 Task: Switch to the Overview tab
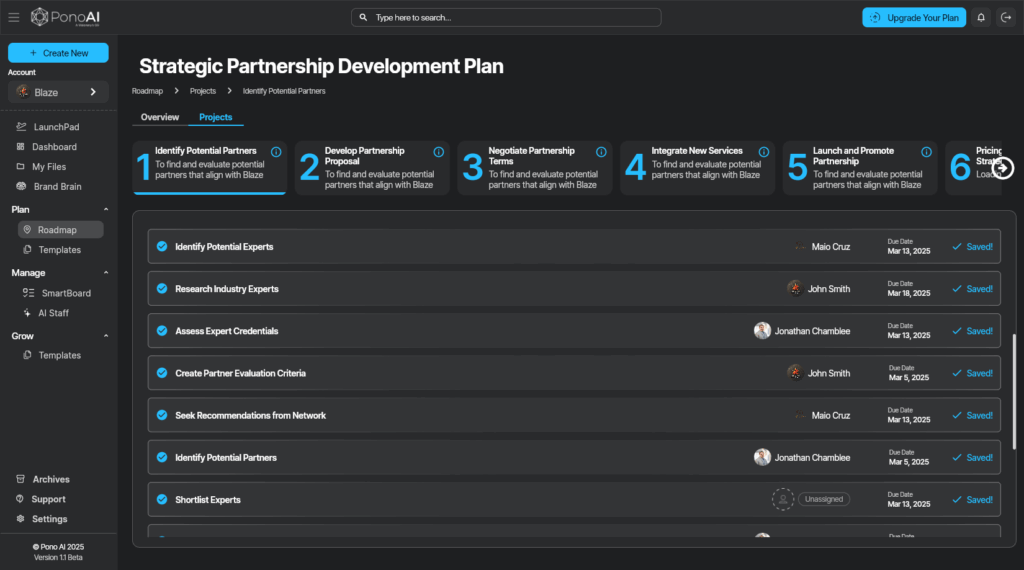coord(160,117)
